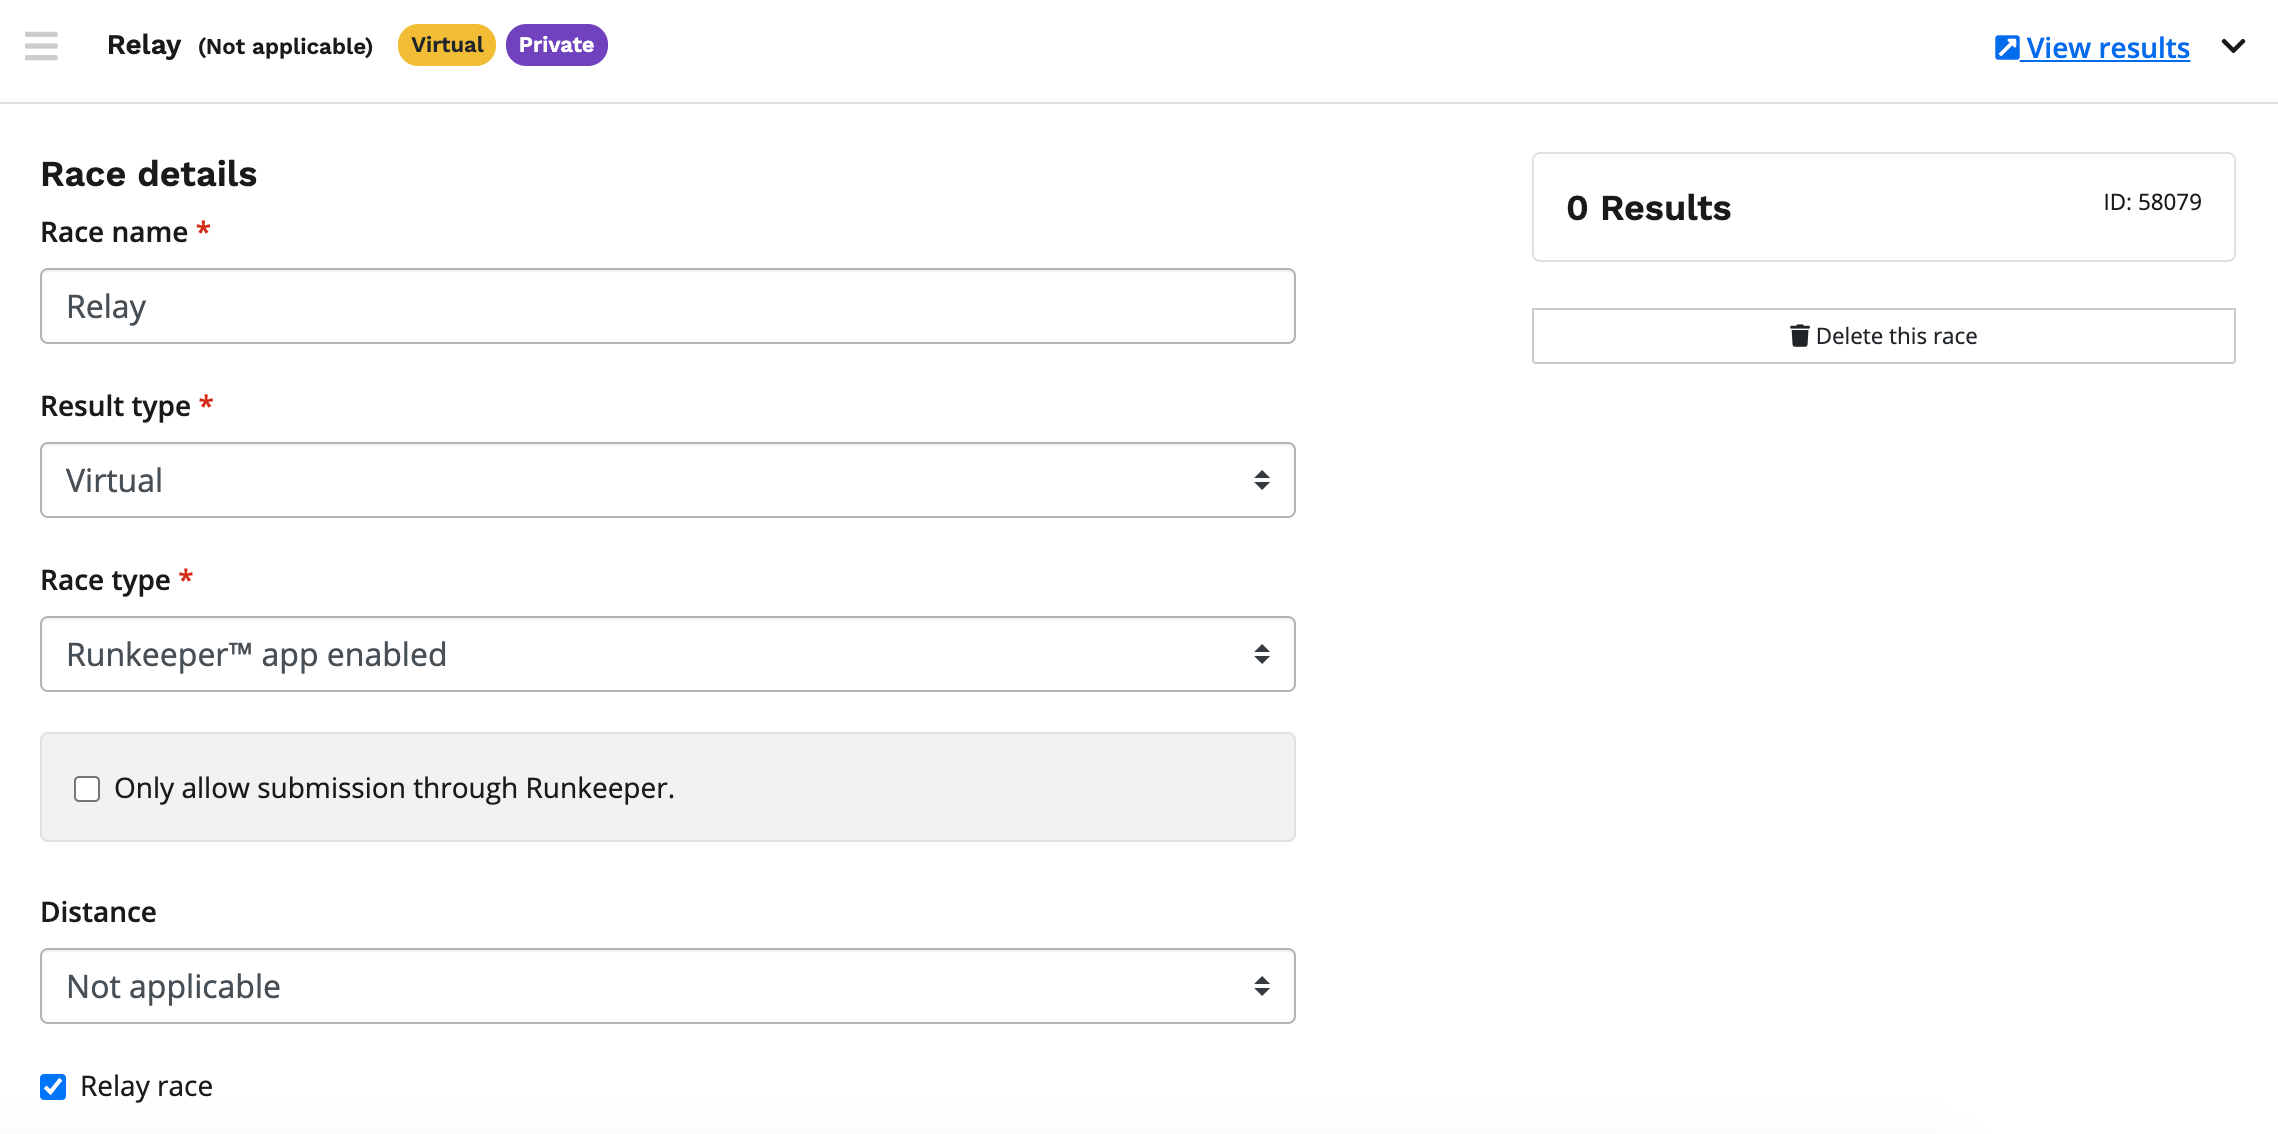Collapse the race panel with the chevron
Viewport: 2278px width, 1134px height.
pyautogui.click(x=2233, y=46)
